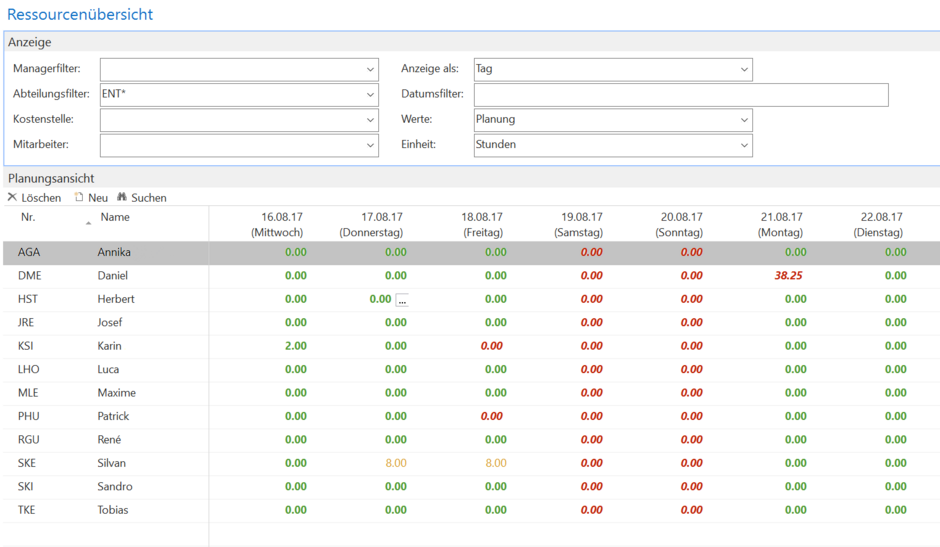
Task: Click Karin's red 0.00 on Freitag
Action: coord(492,346)
